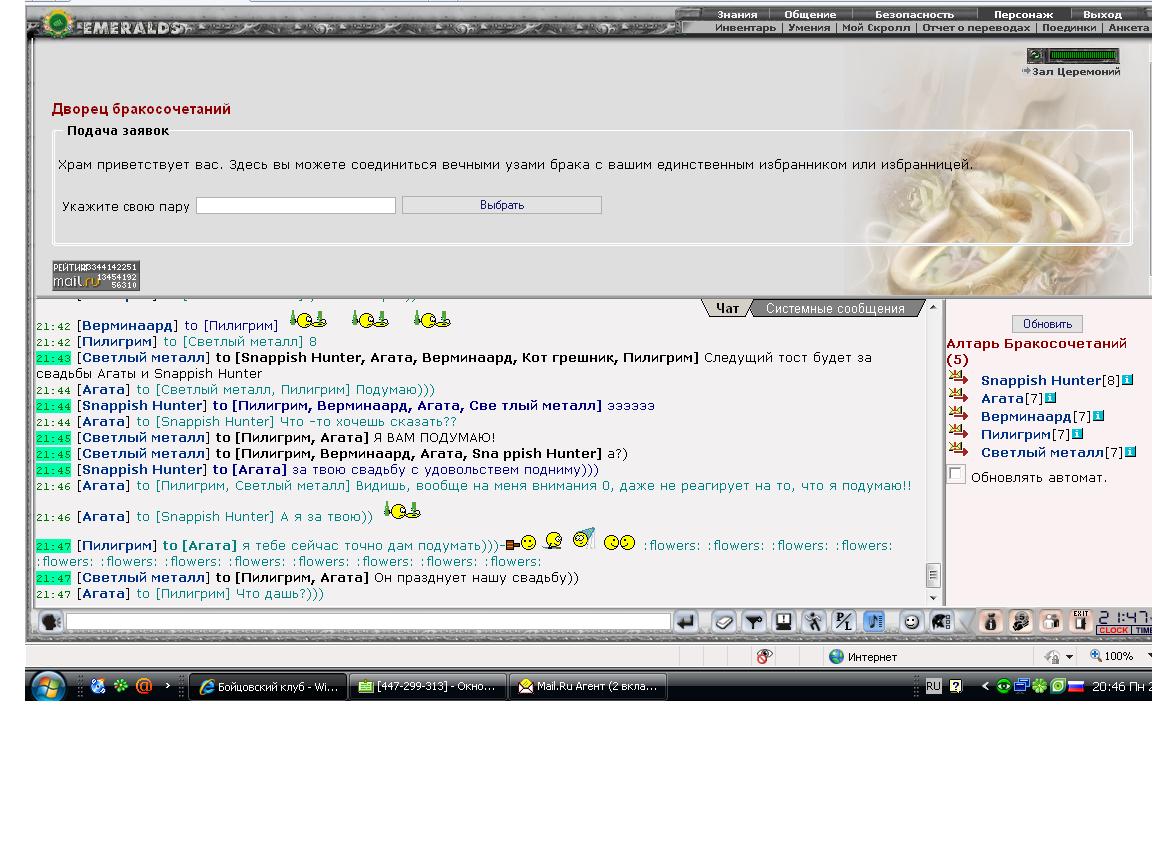This screenshot has width=1152, height=864.
Task: Switch to Mail.Ru Агент taskbar window
Action: 588,686
